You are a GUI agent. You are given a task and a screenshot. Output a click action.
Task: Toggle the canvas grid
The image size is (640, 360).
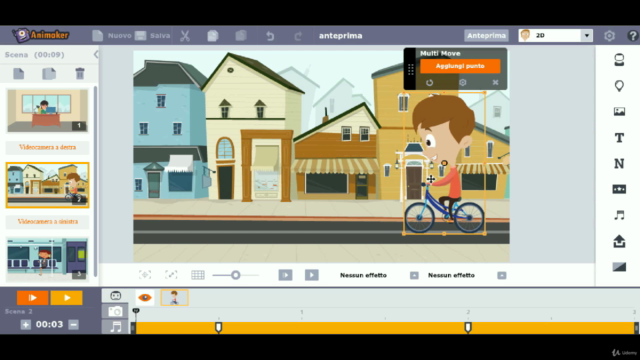point(198,275)
